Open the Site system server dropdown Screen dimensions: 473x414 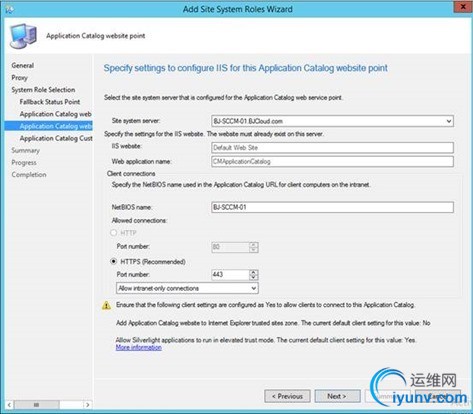[x=449, y=121]
